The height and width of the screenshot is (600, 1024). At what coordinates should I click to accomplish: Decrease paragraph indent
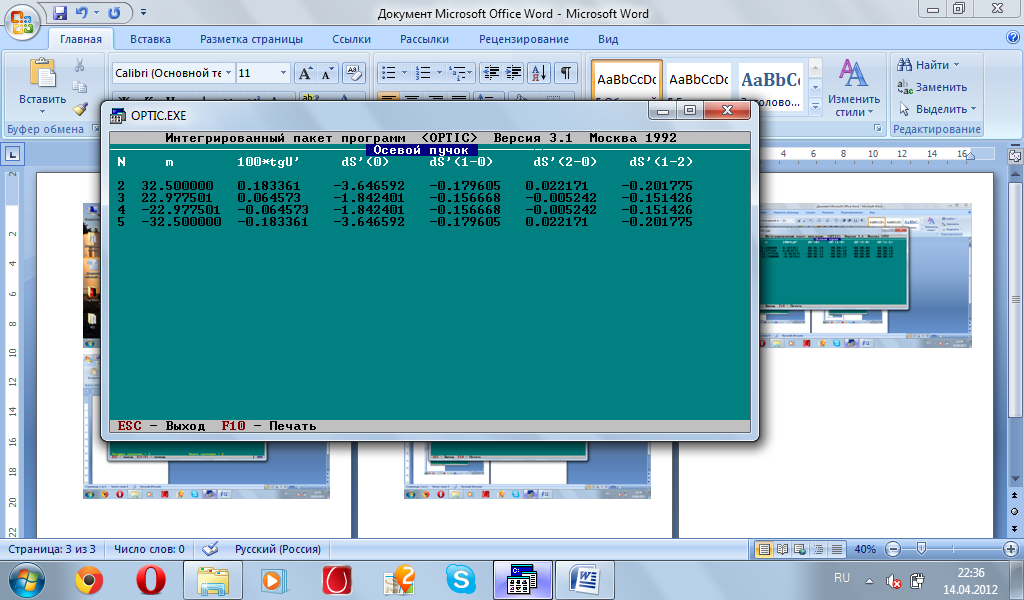click(x=490, y=73)
